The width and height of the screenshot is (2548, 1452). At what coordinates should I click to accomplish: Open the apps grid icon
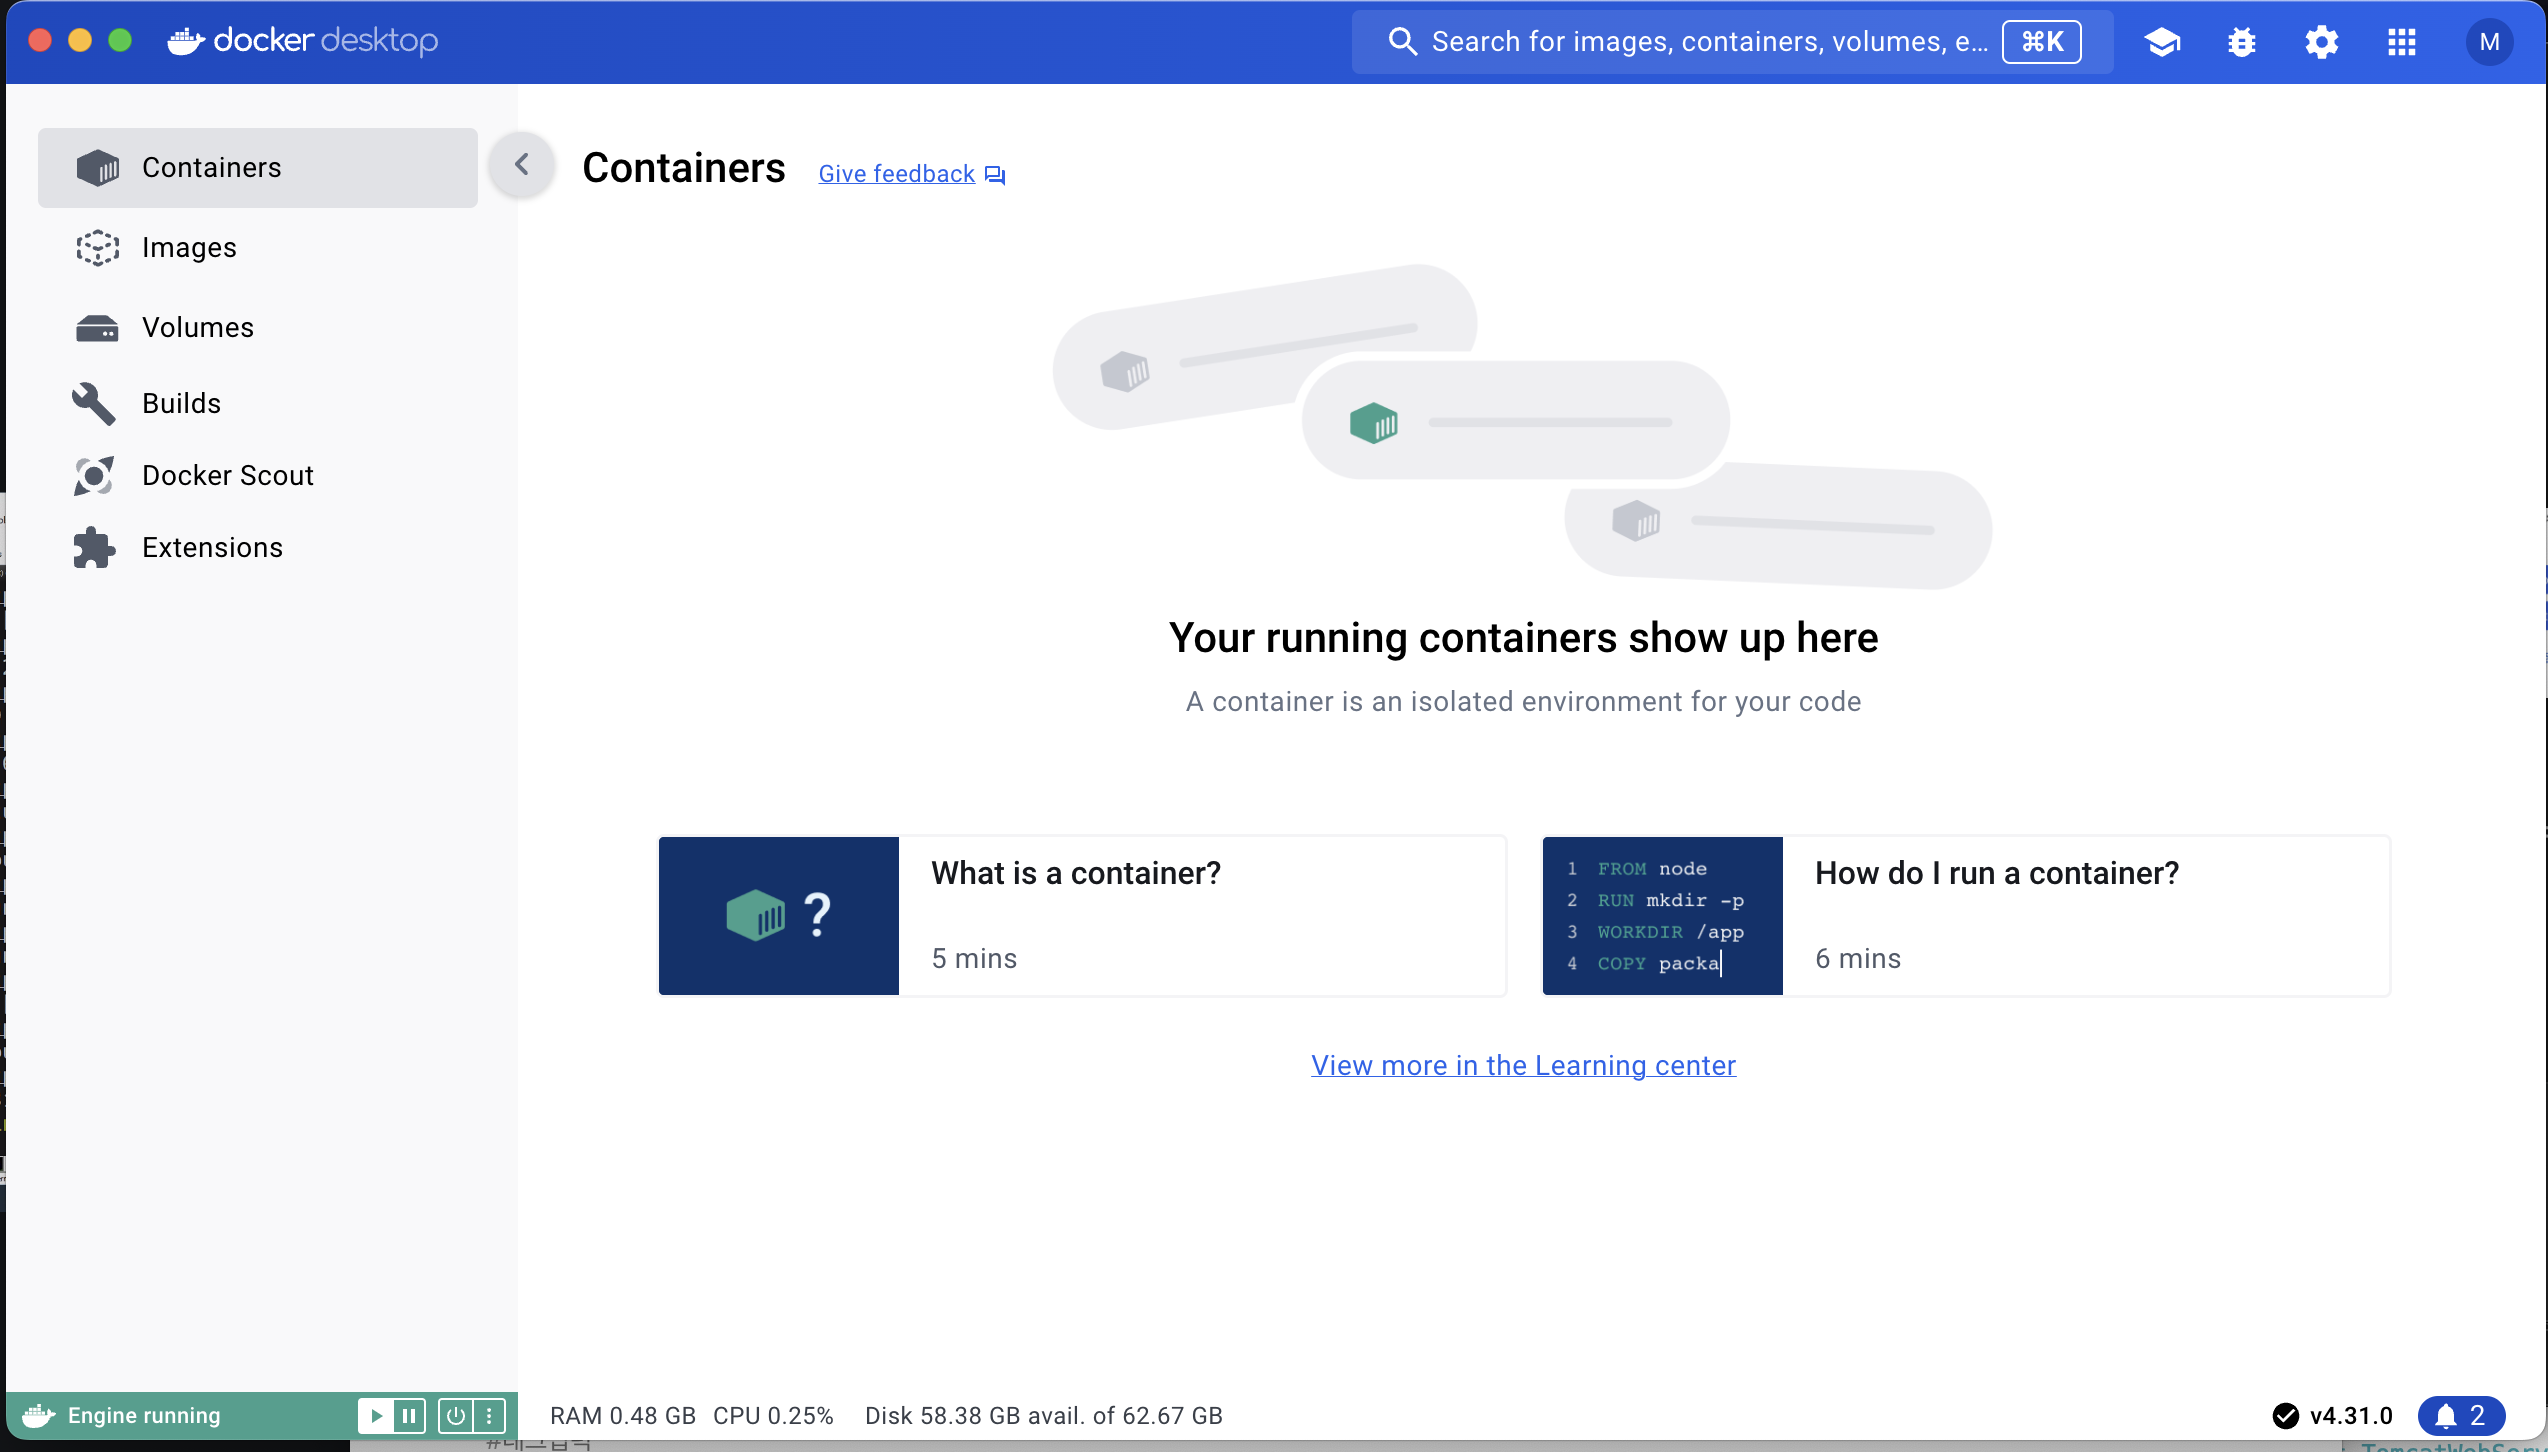(x=2401, y=42)
